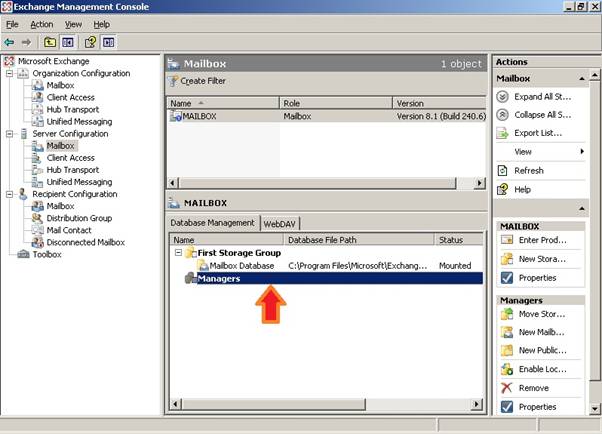Viewport: 602px width, 434px height.
Task: Sort by Database File Path column
Action: pyautogui.click(x=359, y=240)
